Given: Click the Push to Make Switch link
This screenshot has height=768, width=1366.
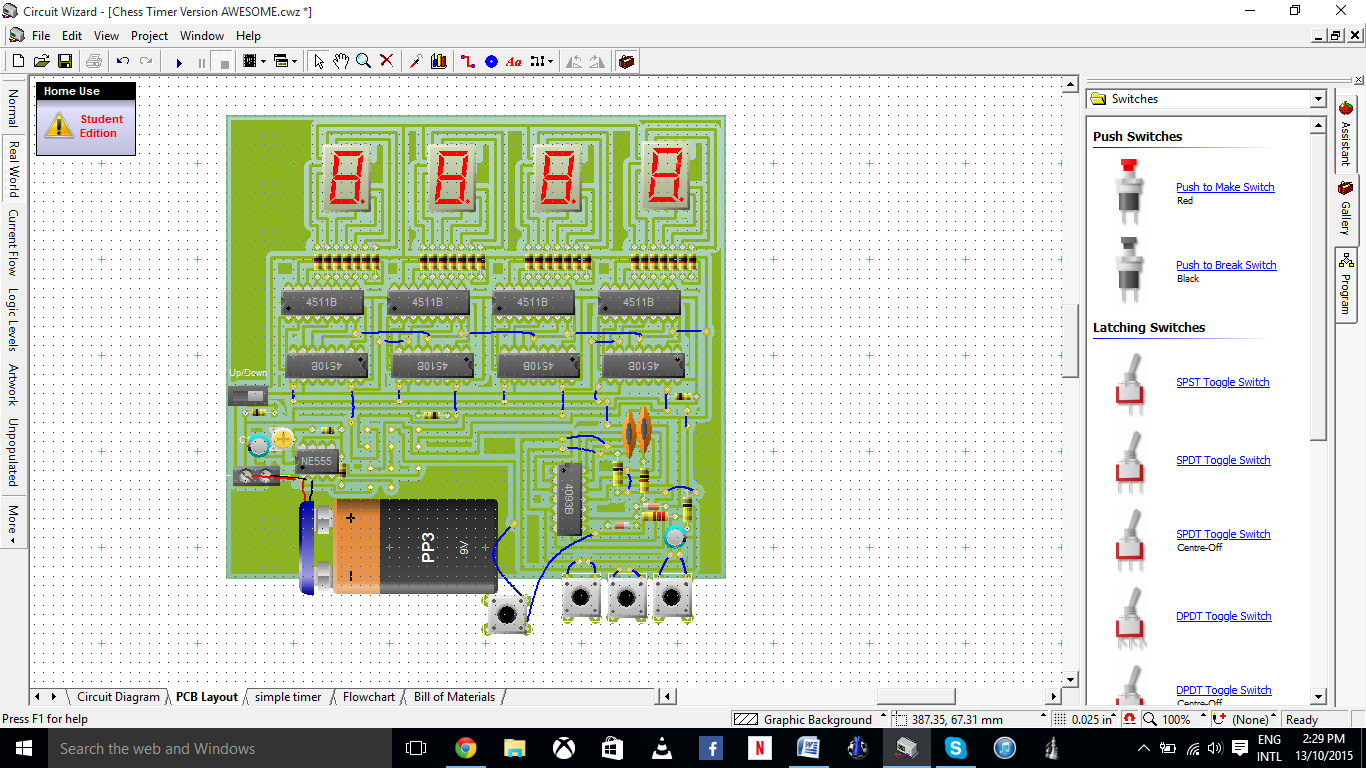Looking at the screenshot, I should (1225, 187).
